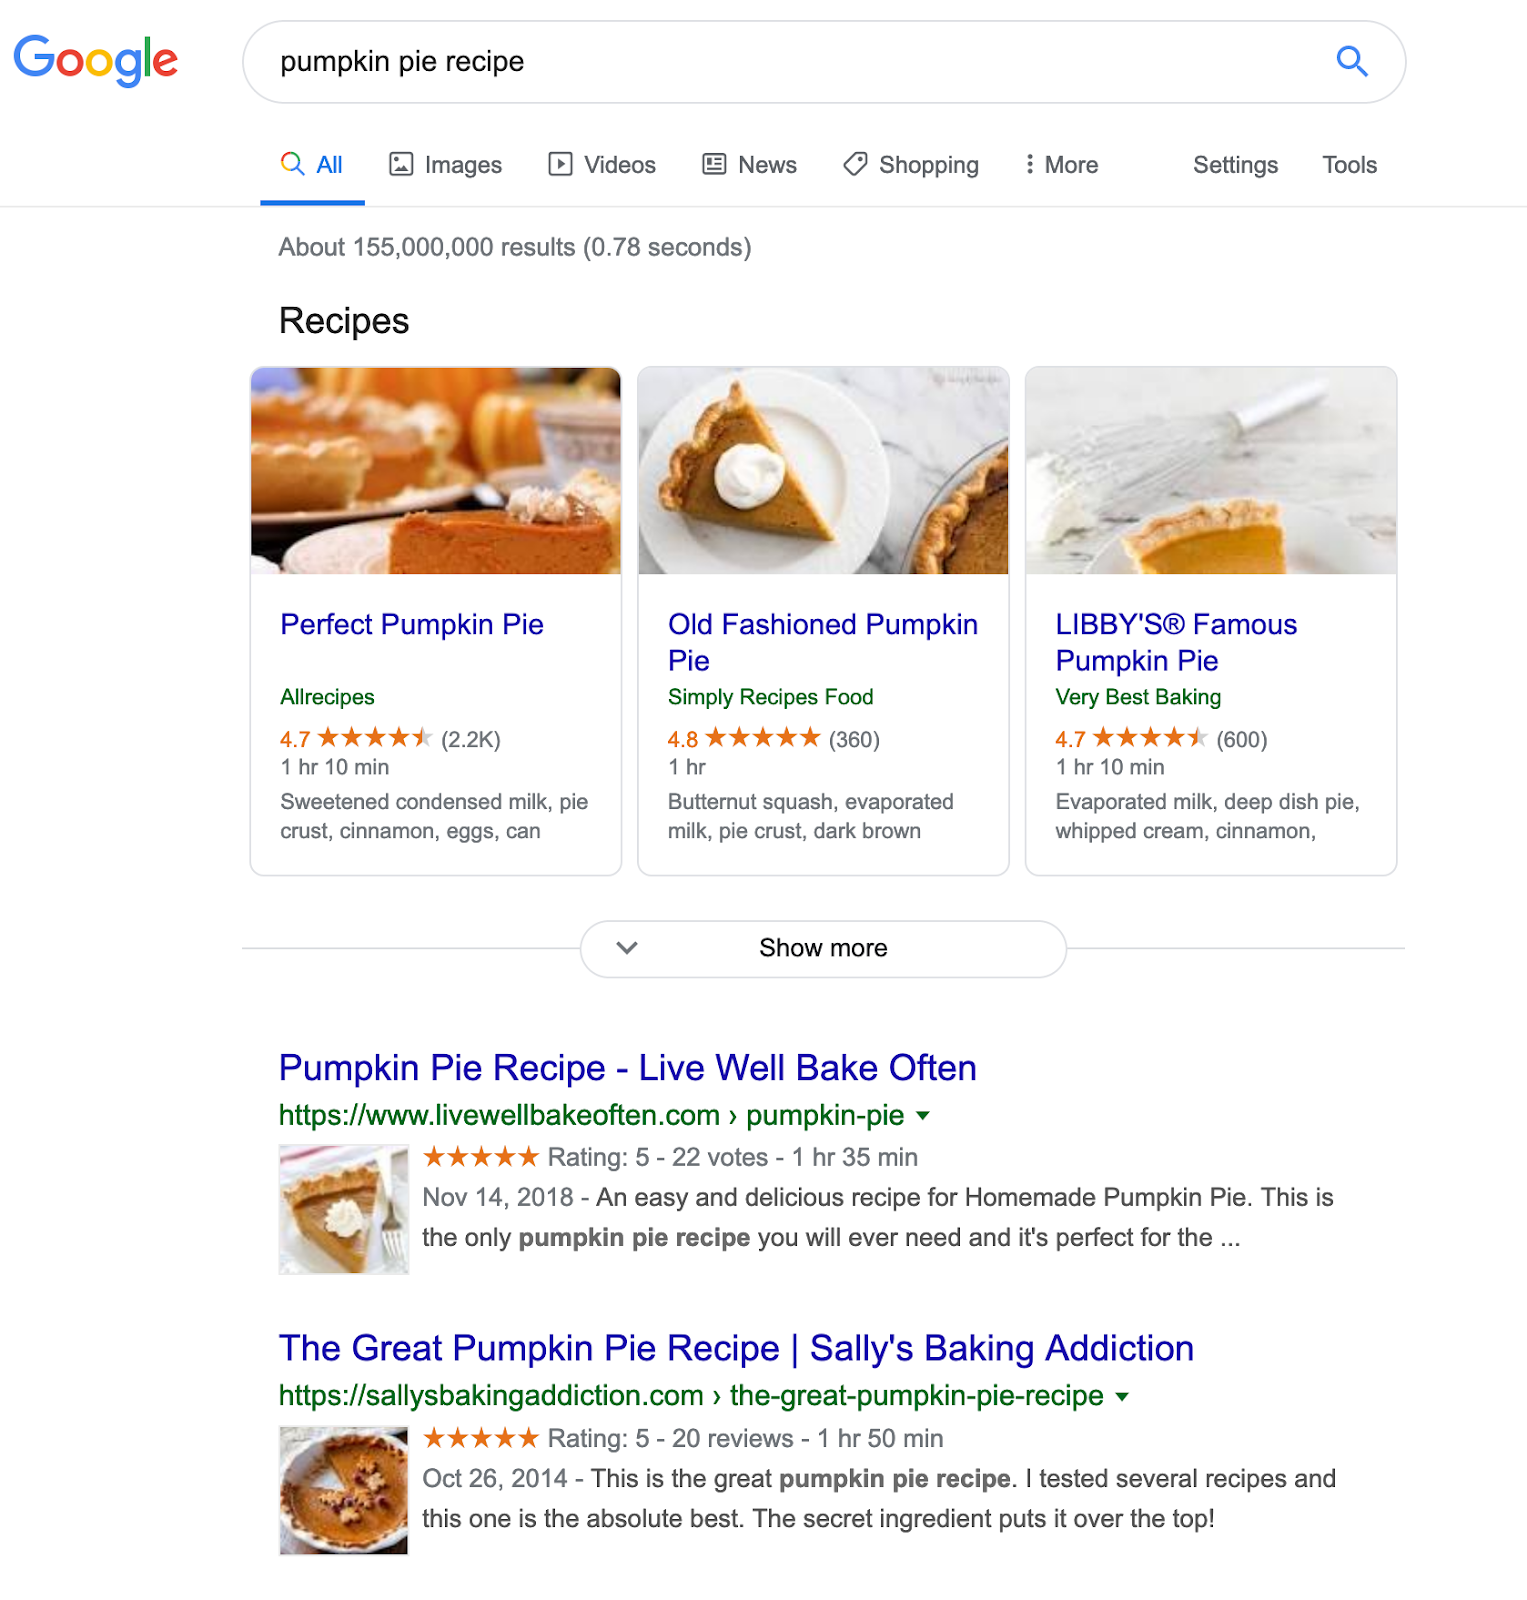Click the Allrecipes pumpkin pie photo

coord(436,471)
